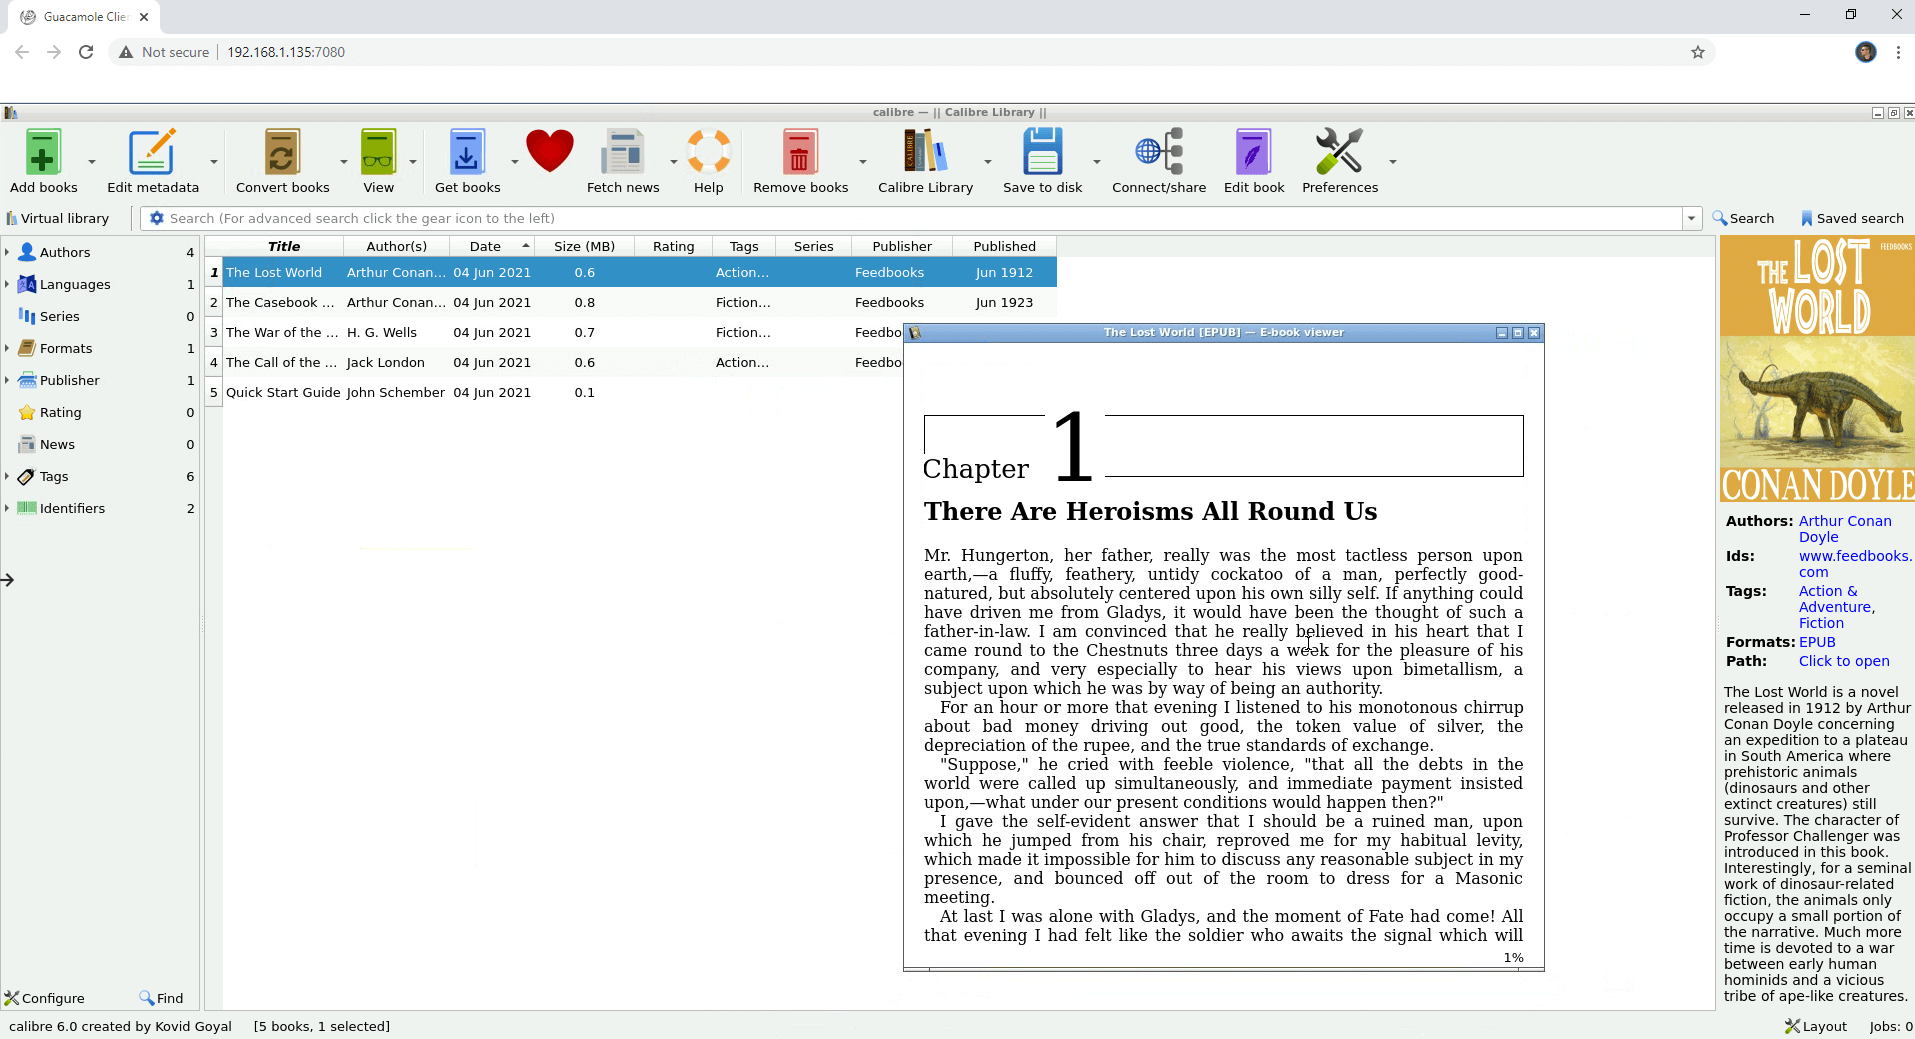Open Edit metadata tool
The image size is (1915, 1039).
(152, 153)
